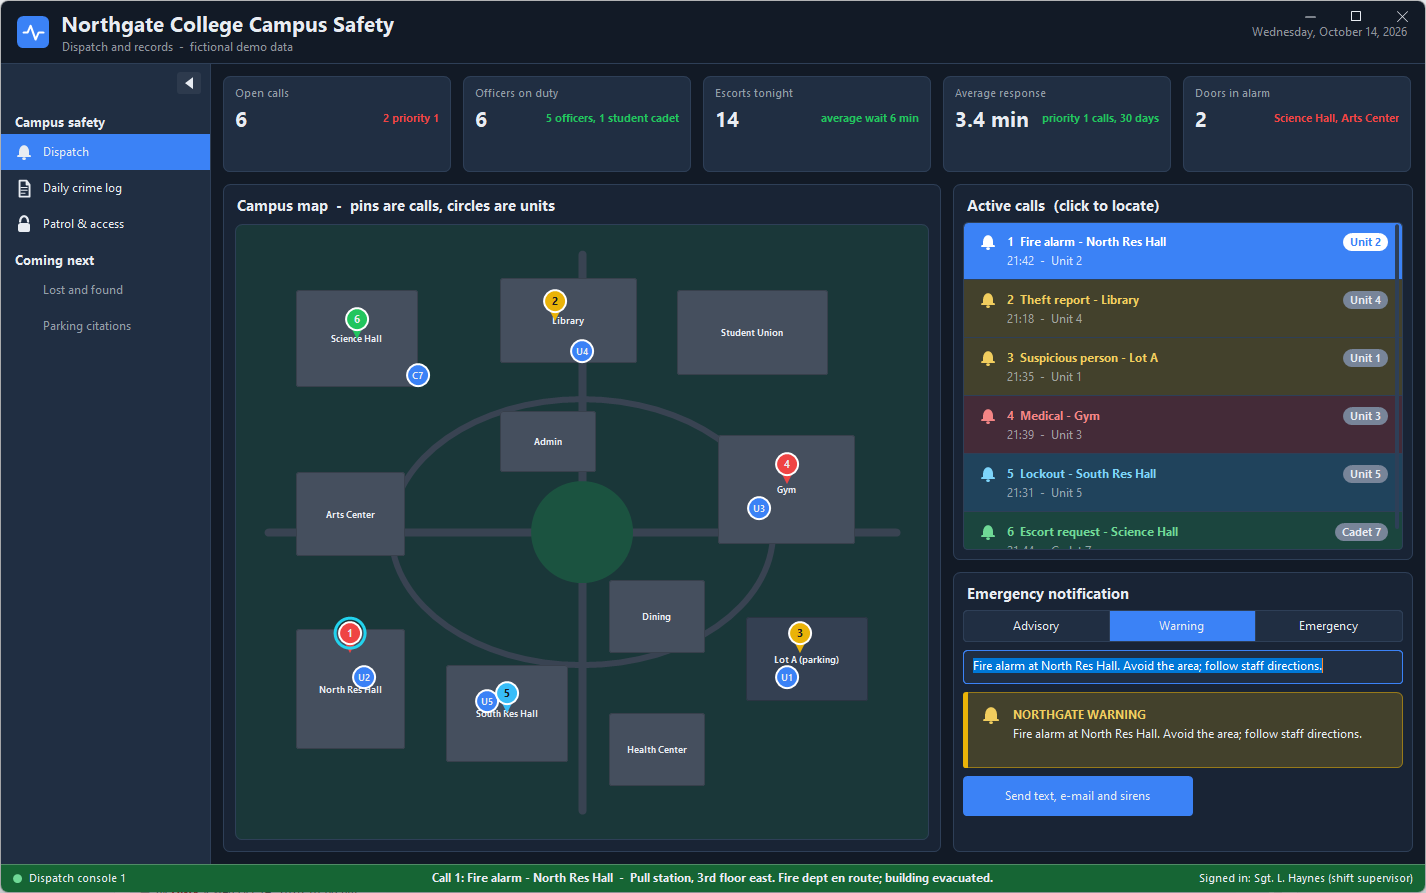
Task: Click unit circle U3 near the Gym
Action: [x=759, y=508]
